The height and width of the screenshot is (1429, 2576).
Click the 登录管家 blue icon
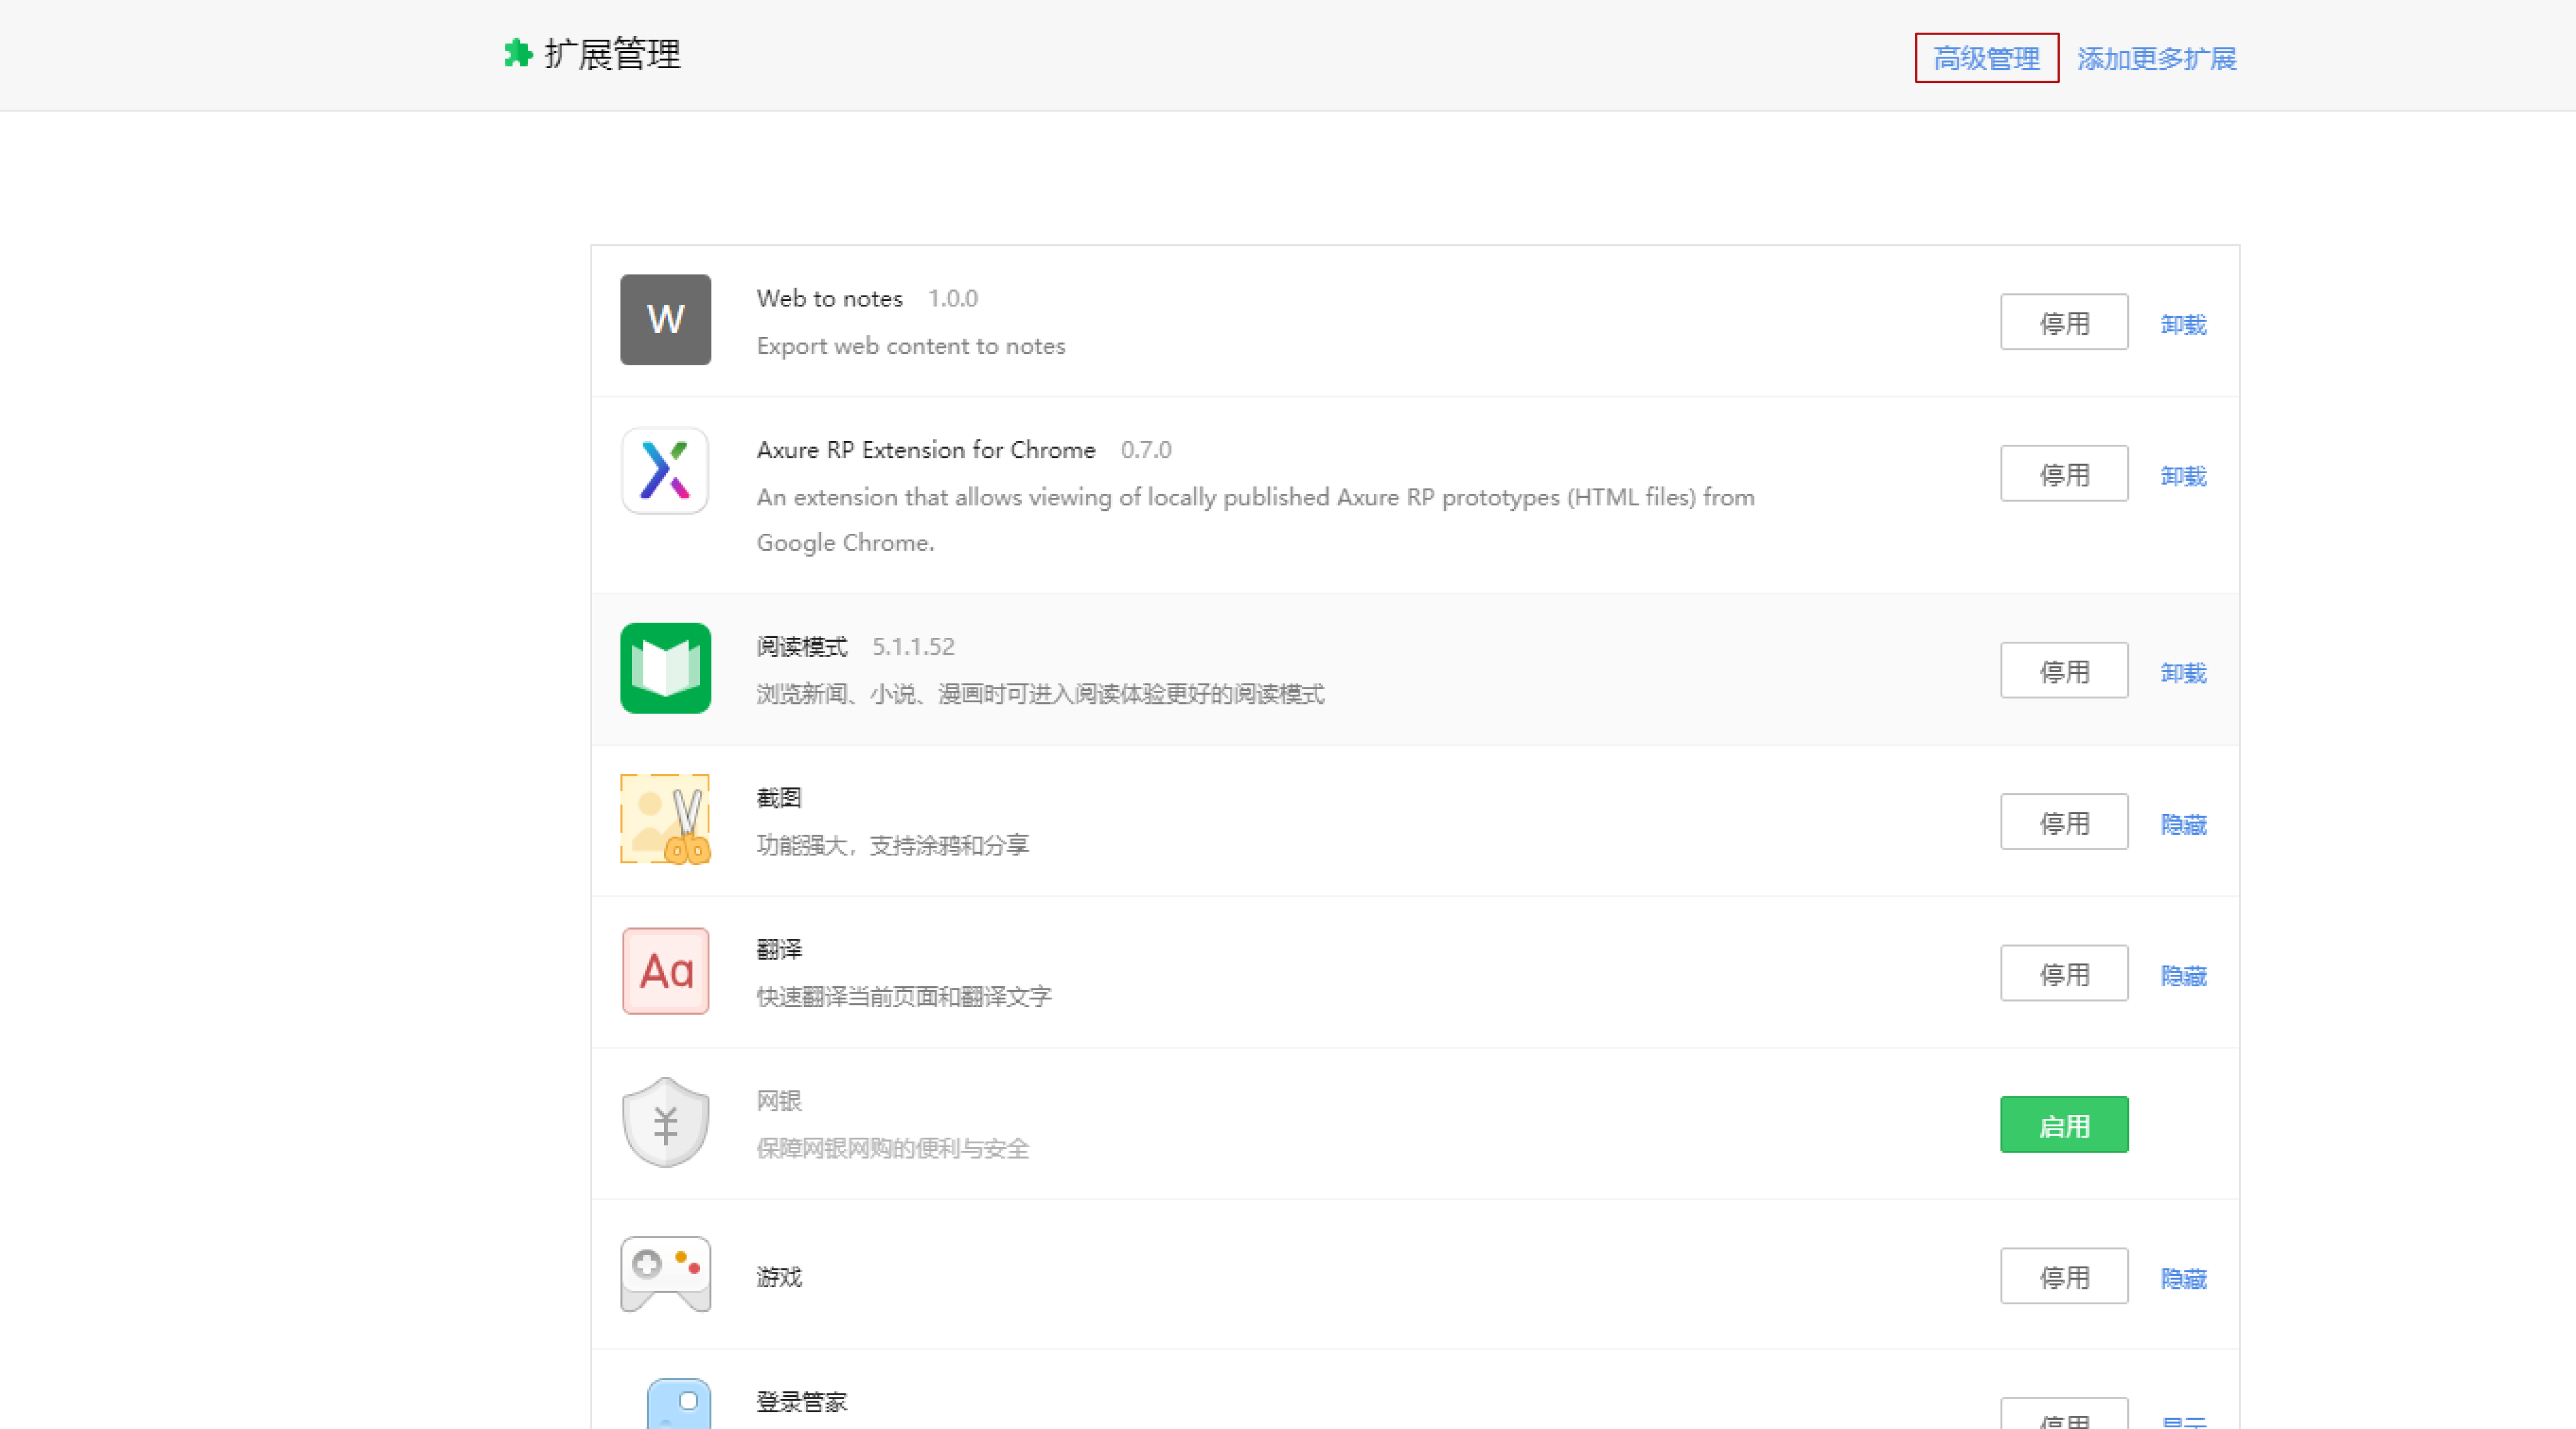coord(679,1404)
